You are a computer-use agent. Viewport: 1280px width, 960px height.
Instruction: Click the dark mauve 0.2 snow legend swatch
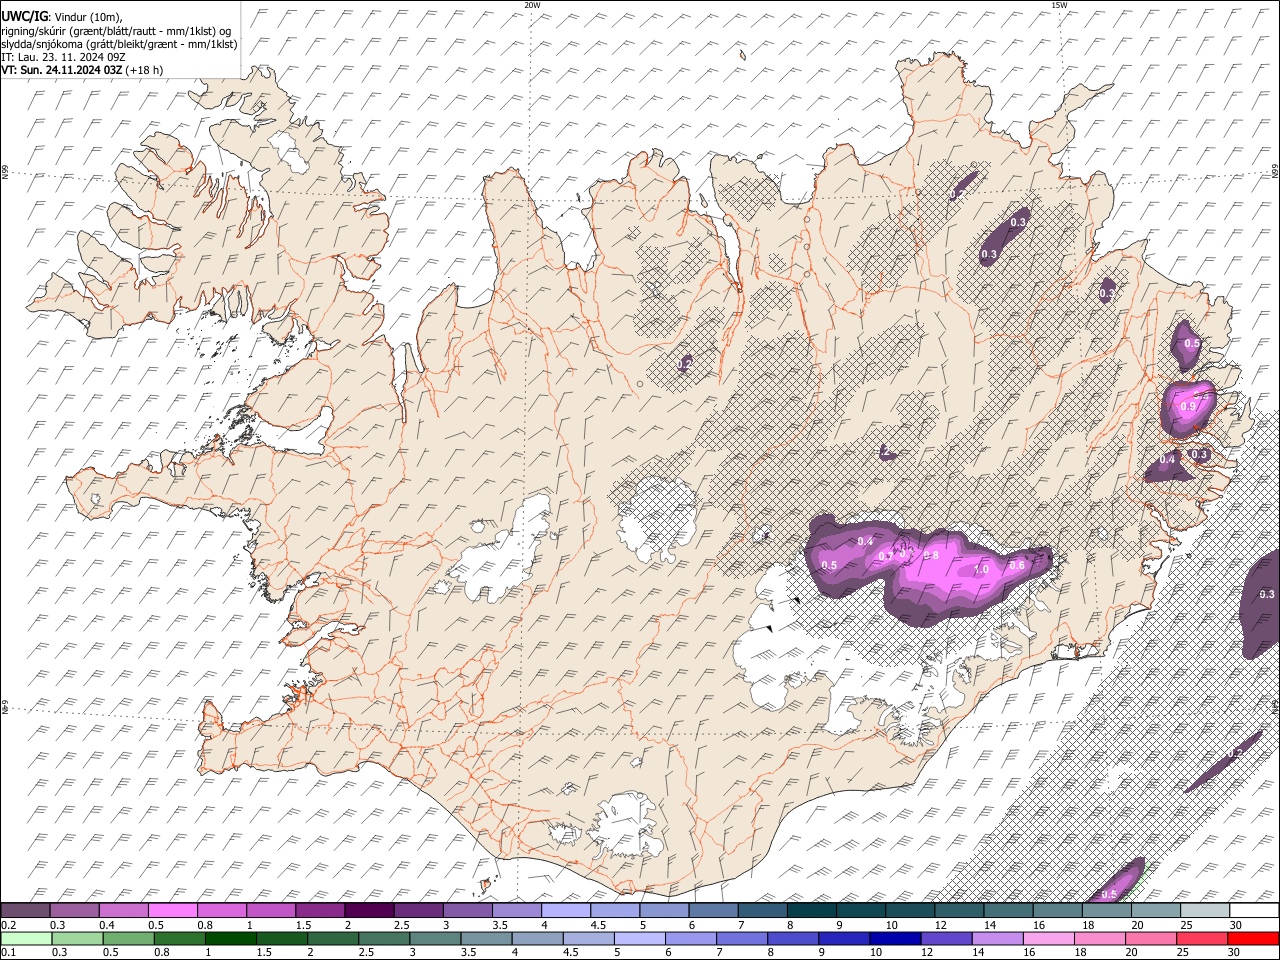pos(26,910)
